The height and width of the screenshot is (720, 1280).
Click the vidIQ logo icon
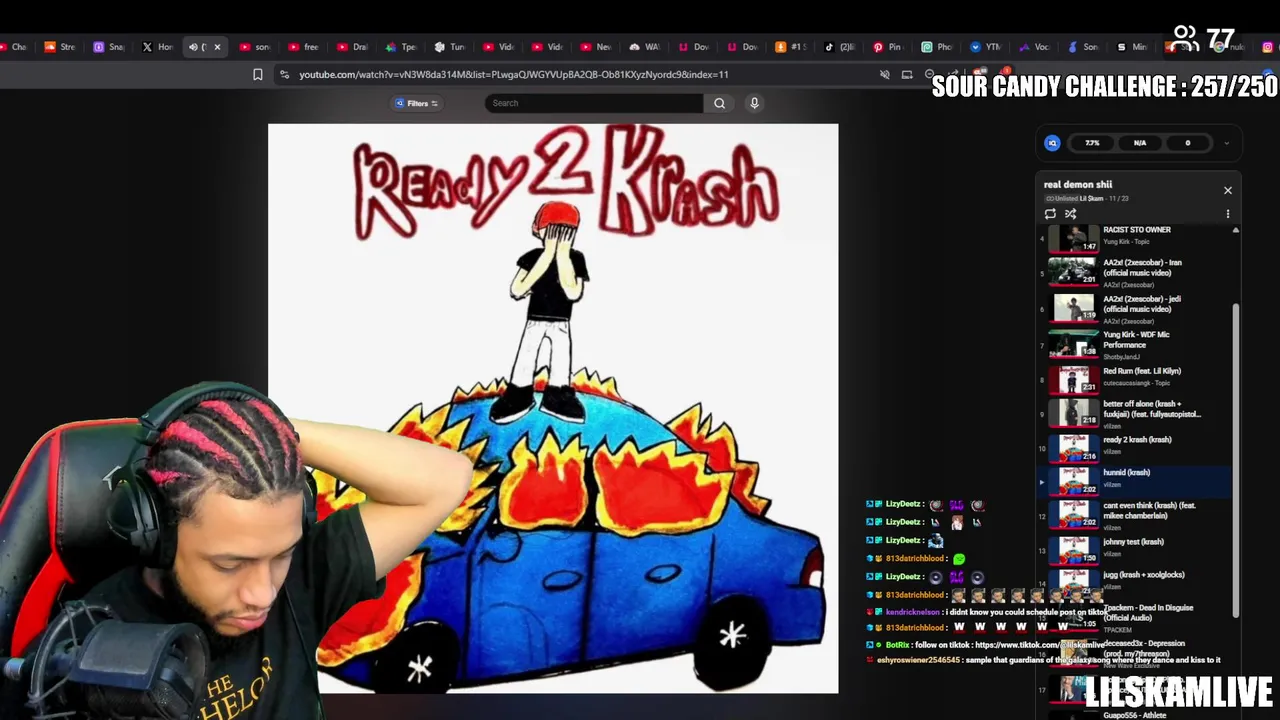1052,143
